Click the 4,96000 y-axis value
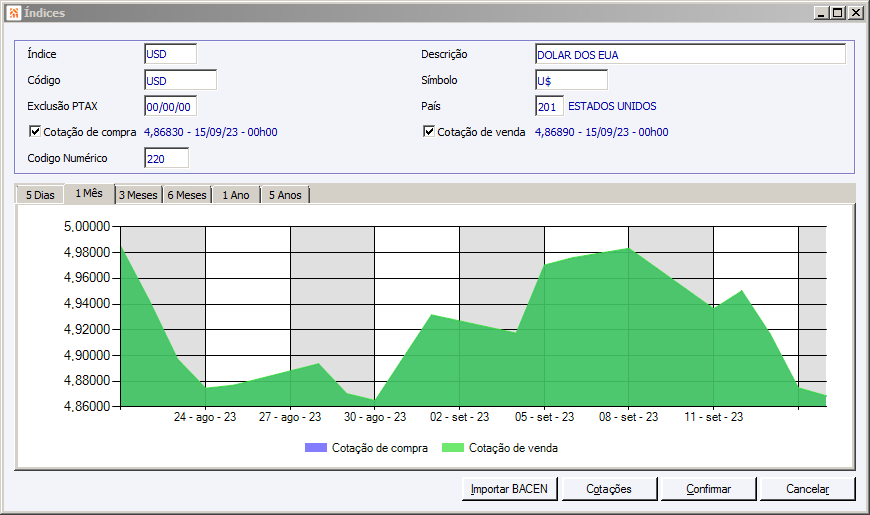 [x=87, y=277]
